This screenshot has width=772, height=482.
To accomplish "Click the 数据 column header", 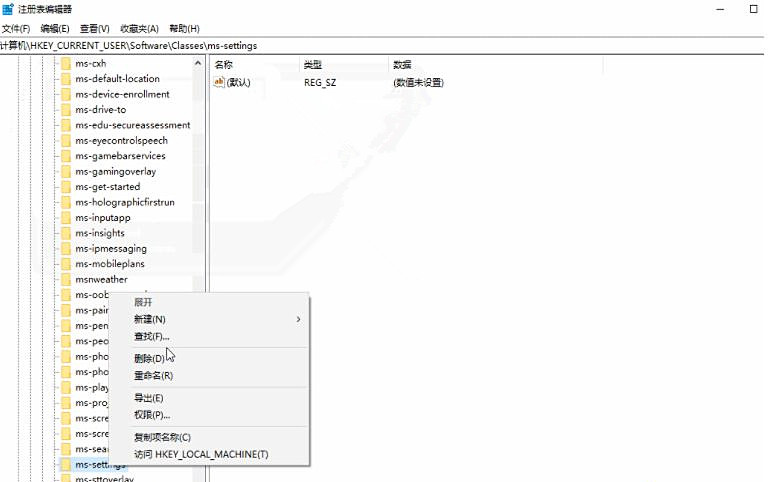I will pyautogui.click(x=402, y=64).
